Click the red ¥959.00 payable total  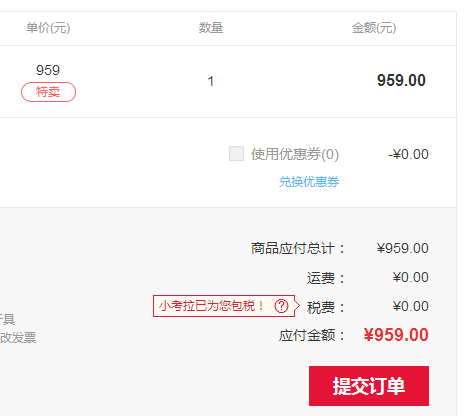click(396, 335)
